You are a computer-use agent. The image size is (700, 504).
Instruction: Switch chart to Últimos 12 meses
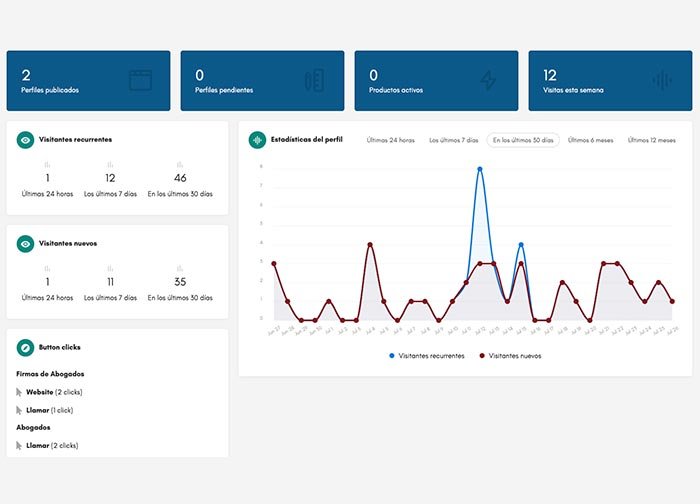point(651,140)
